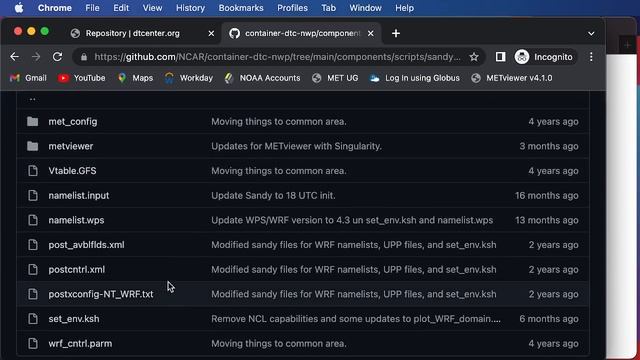Open a new tab with plus button

(x=396, y=33)
